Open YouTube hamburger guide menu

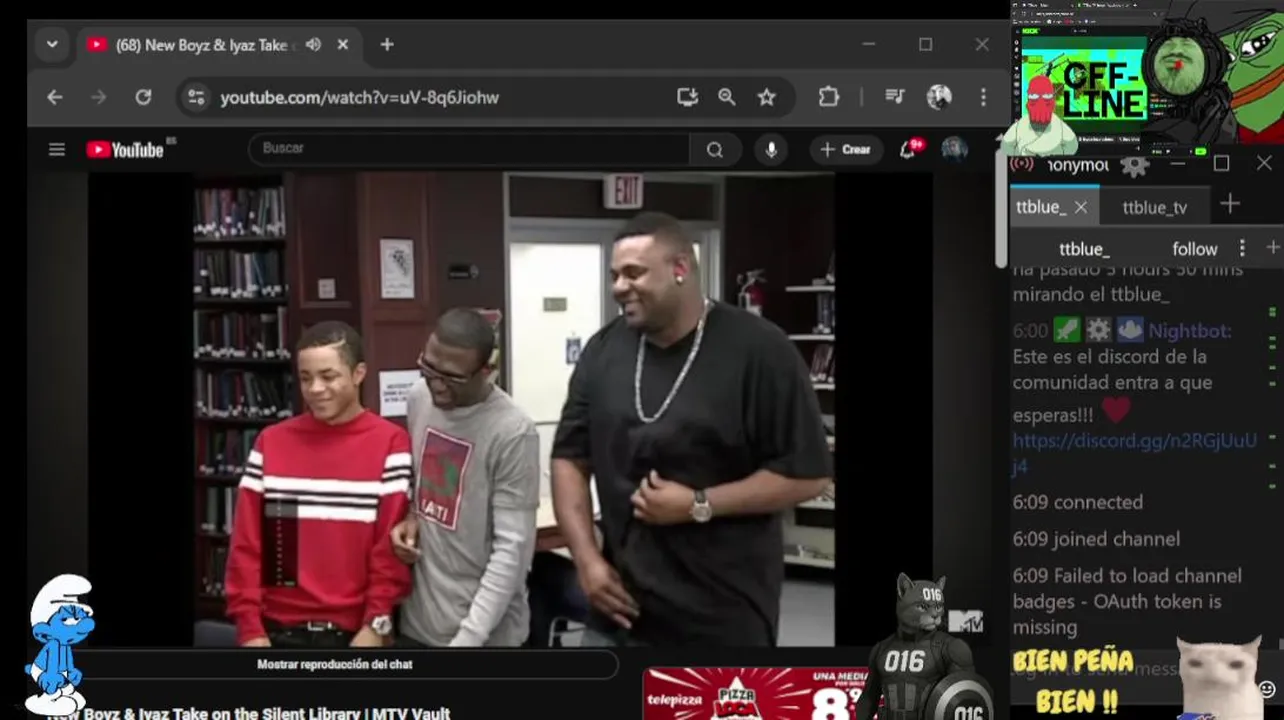coord(57,150)
